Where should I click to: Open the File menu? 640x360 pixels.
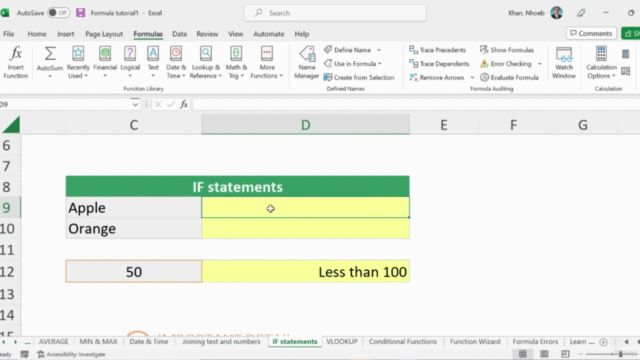pos(9,34)
